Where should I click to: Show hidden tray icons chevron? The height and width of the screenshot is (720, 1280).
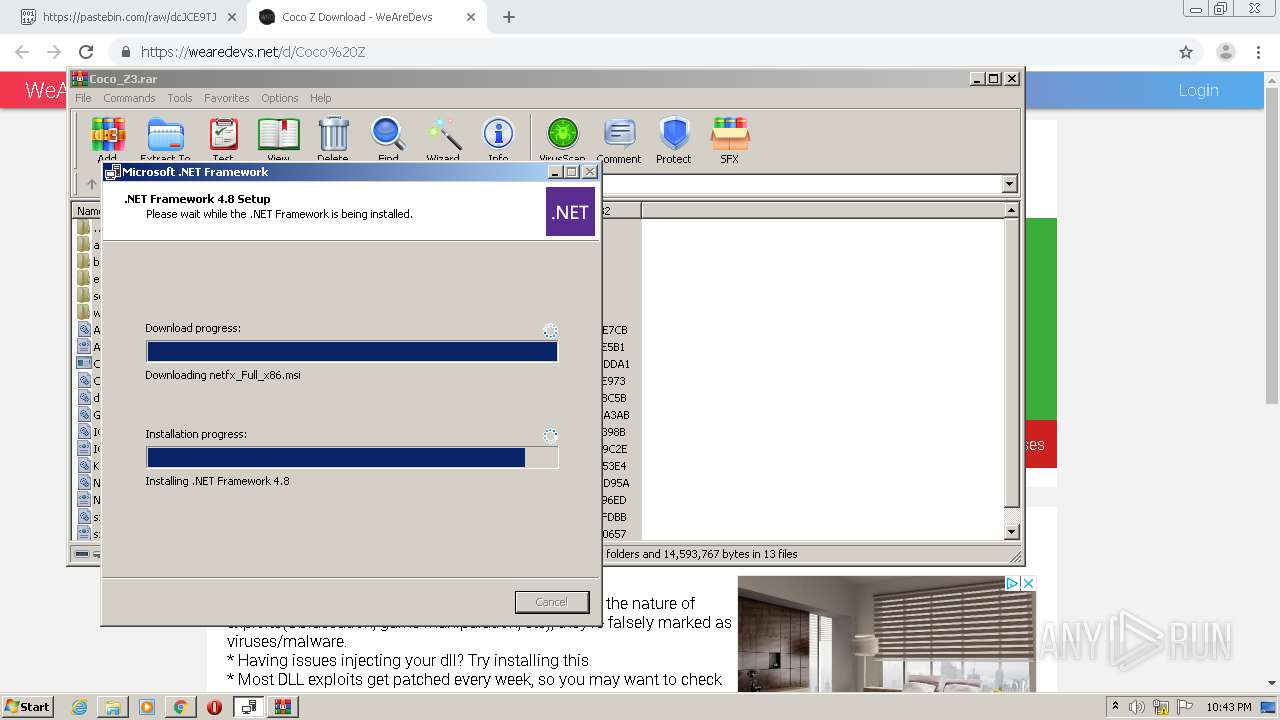tap(1116, 707)
